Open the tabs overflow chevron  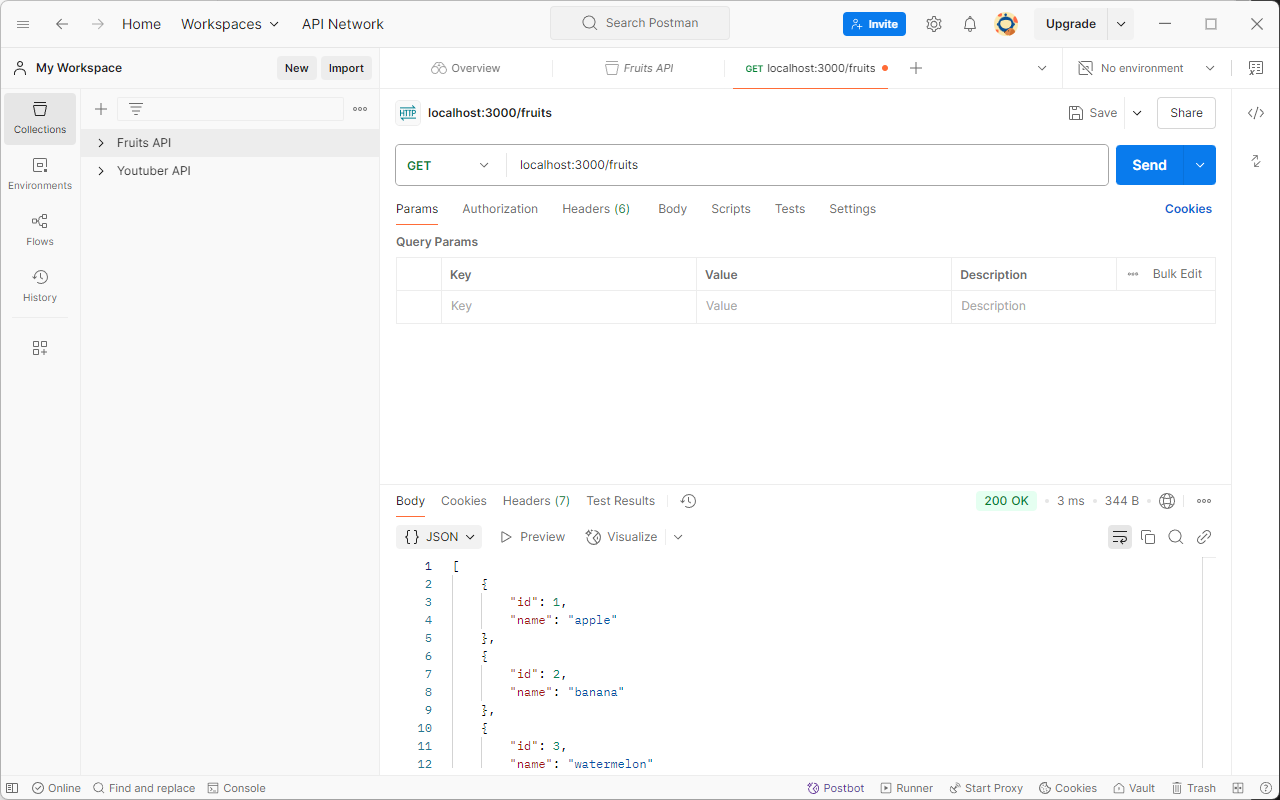1042,68
